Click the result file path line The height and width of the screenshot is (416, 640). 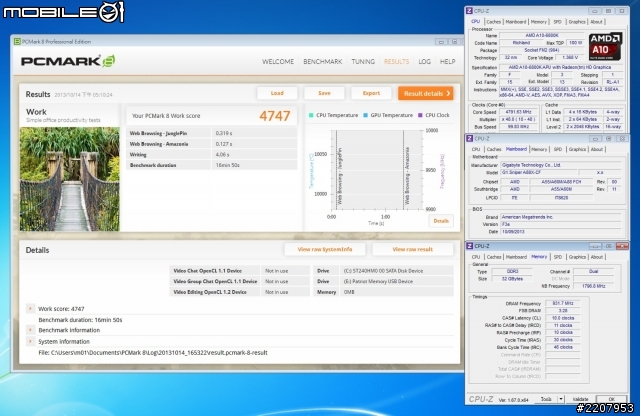[153, 353]
